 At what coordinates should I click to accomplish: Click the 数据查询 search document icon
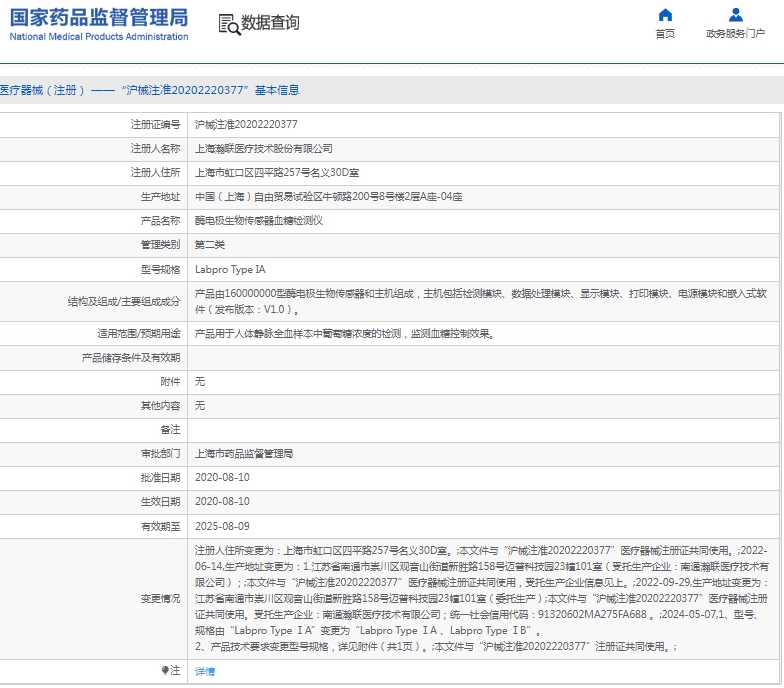point(230,24)
